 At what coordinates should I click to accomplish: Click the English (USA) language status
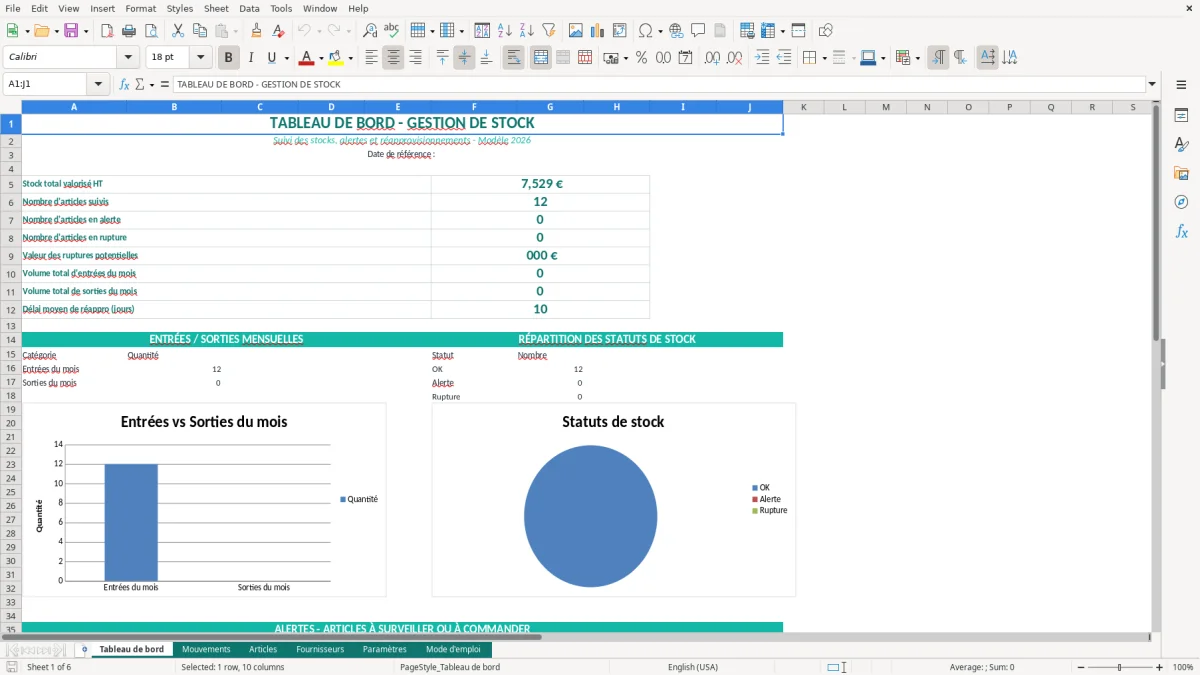tap(693, 667)
